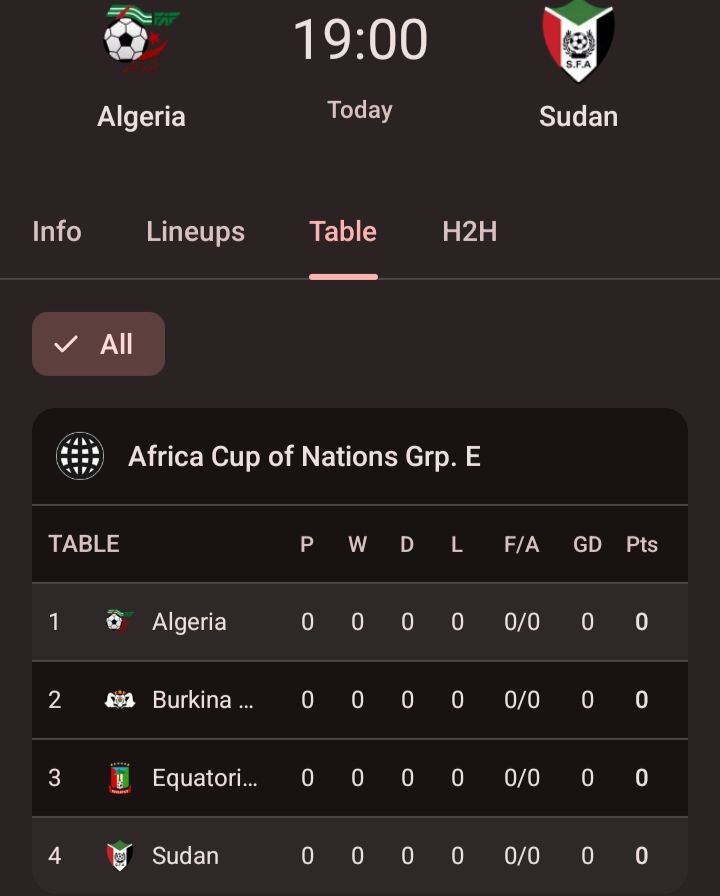Toggle the All filter chip
The width and height of the screenshot is (720, 896).
98,344
